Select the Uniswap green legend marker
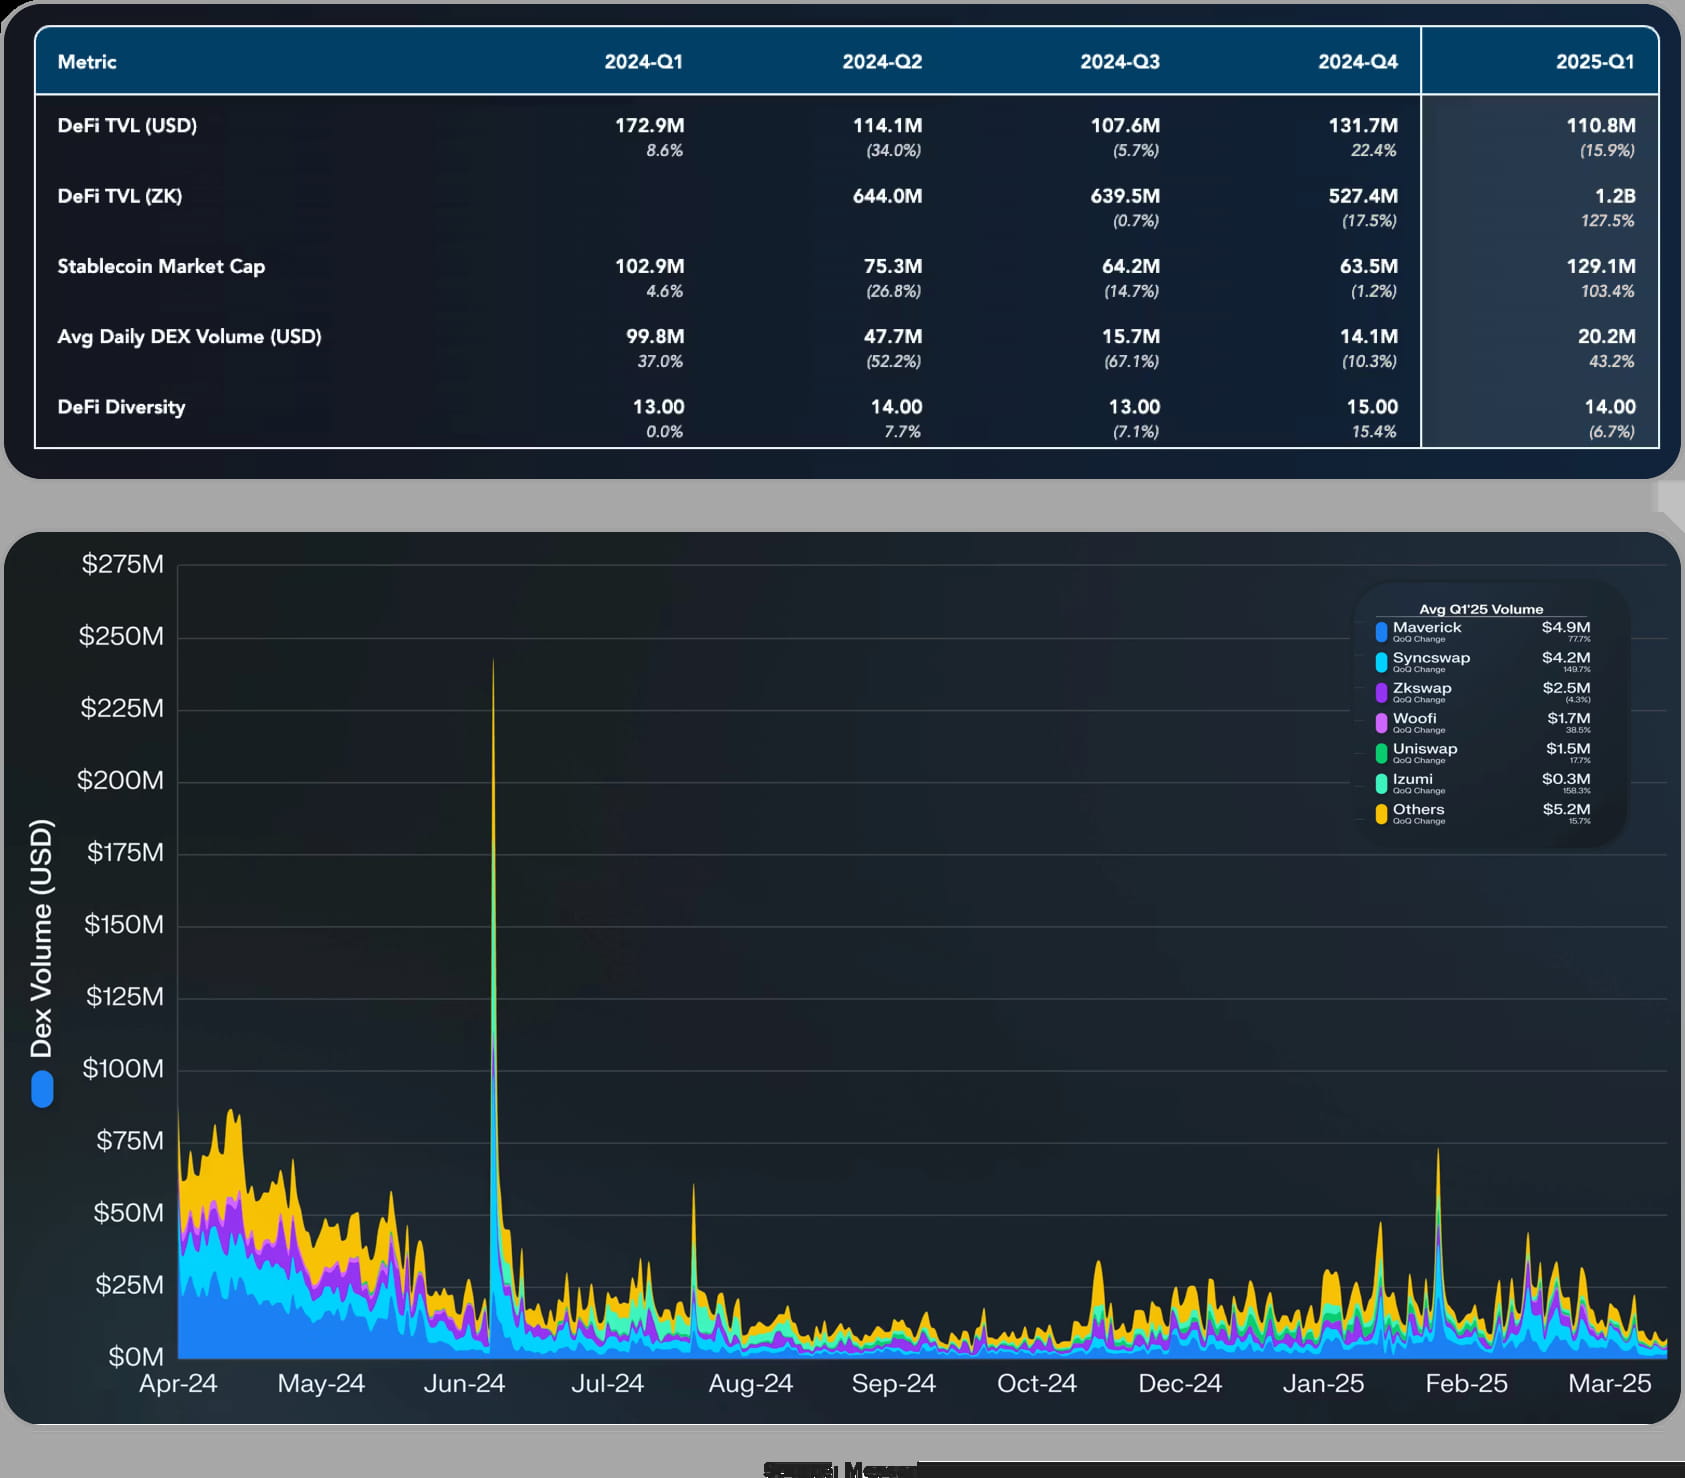 click(1381, 753)
